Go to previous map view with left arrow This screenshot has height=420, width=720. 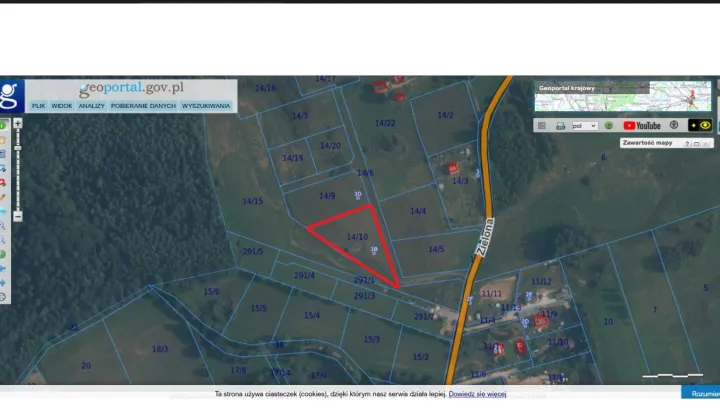tap(2, 268)
